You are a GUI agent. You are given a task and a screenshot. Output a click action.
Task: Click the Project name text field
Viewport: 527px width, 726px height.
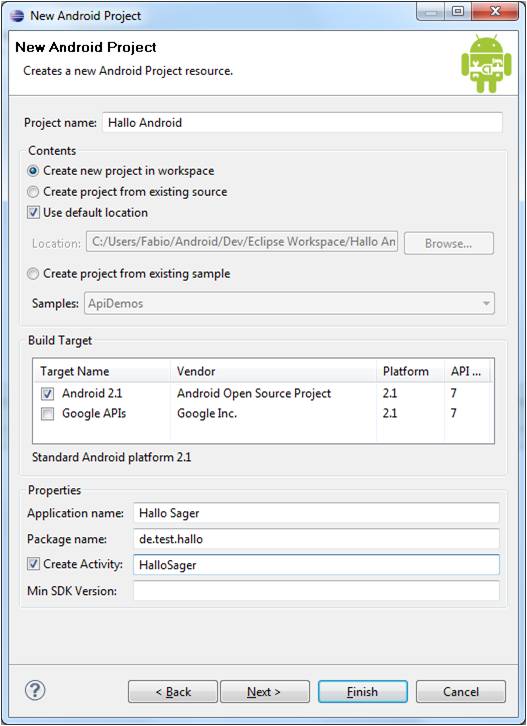pyautogui.click(x=302, y=123)
